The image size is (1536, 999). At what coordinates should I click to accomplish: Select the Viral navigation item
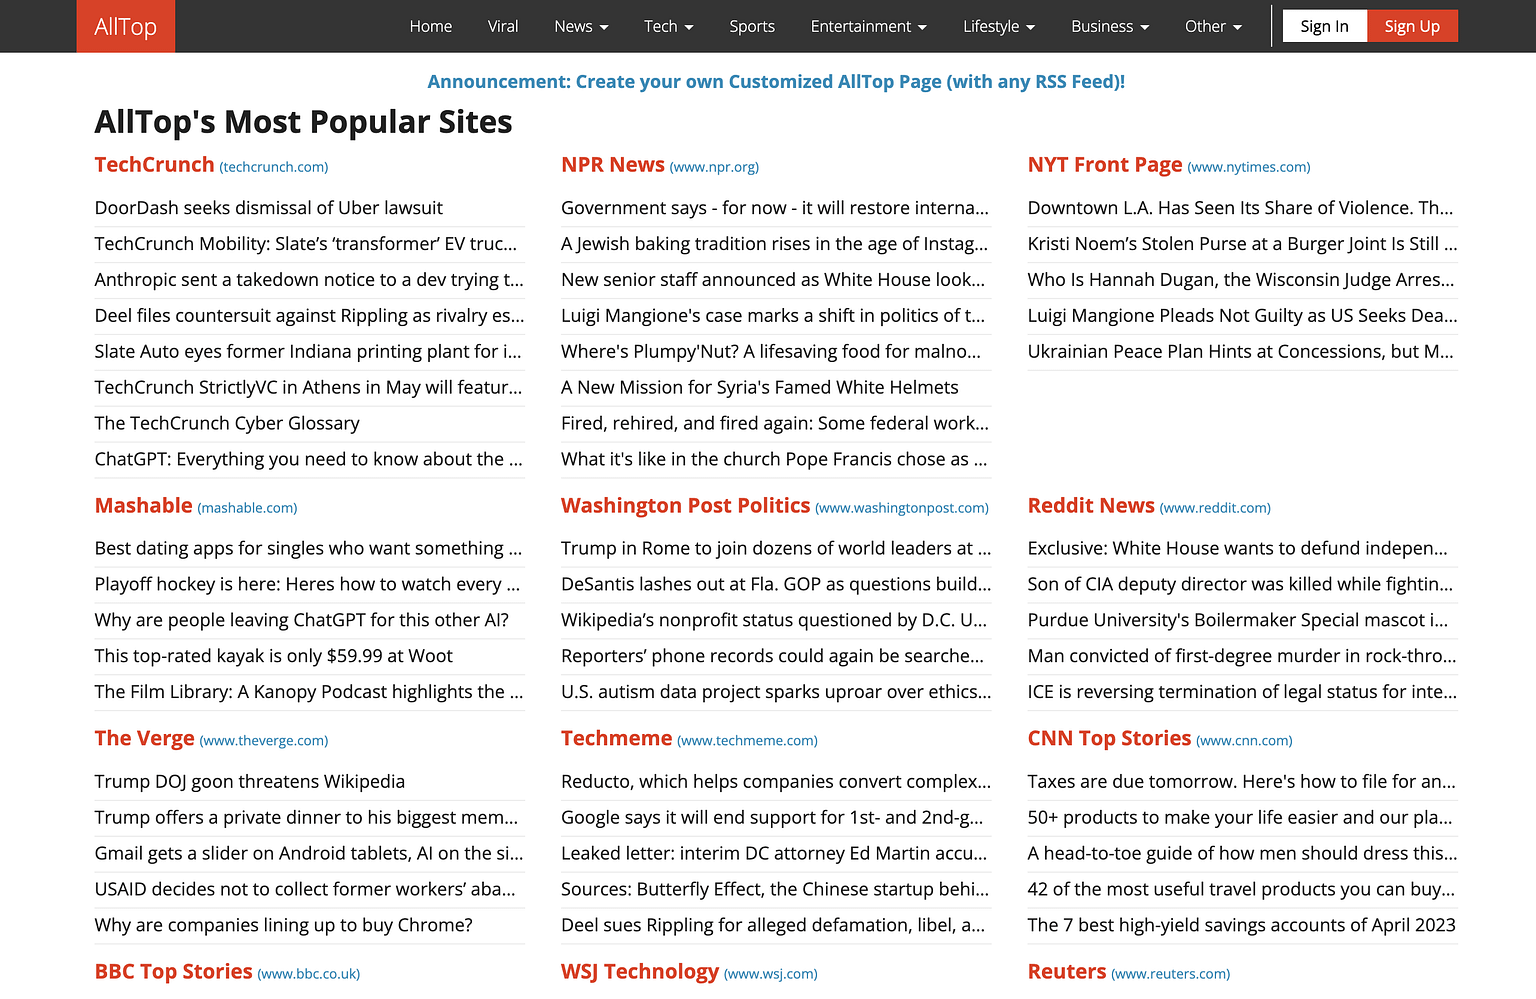503,26
